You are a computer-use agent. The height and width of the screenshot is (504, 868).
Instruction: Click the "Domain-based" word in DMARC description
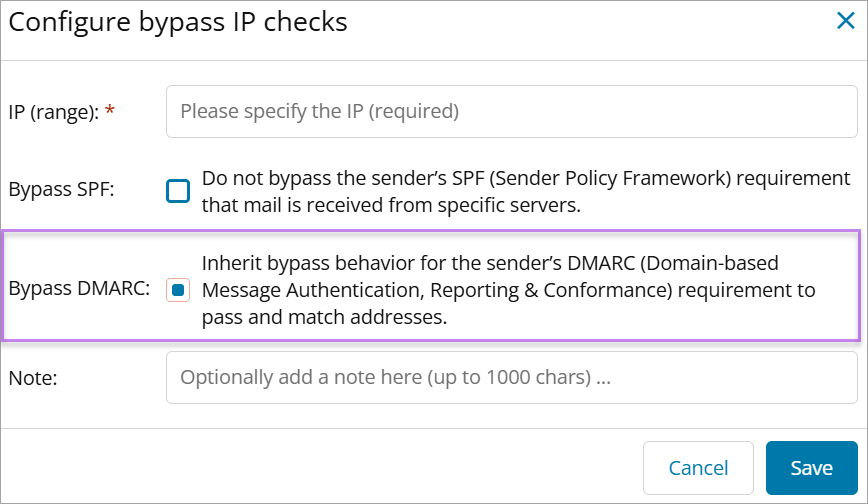[x=718, y=264]
